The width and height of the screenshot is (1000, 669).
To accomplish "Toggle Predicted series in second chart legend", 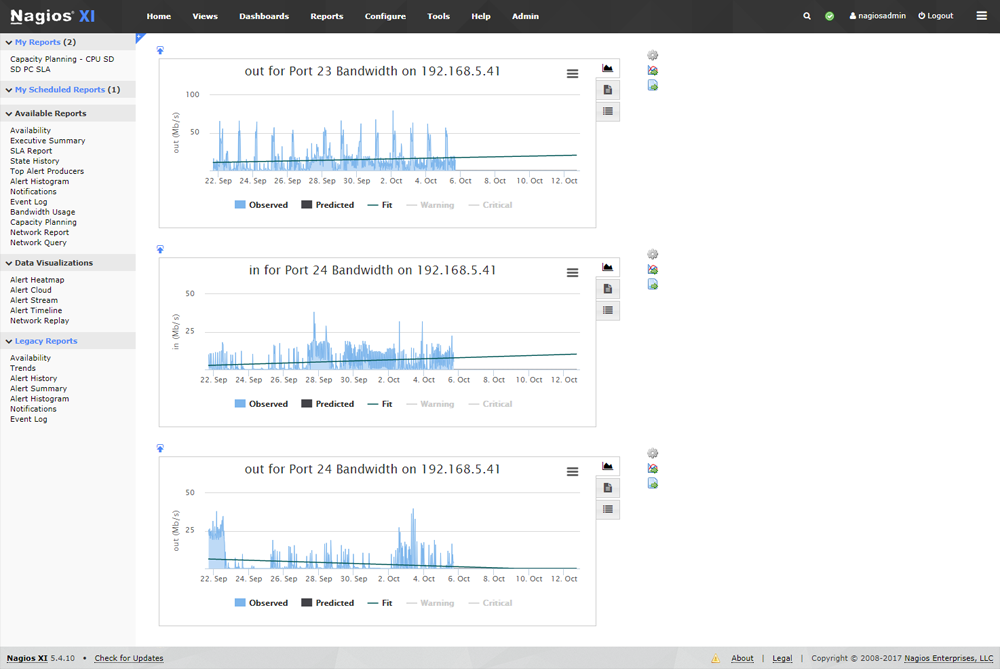I will click(328, 404).
